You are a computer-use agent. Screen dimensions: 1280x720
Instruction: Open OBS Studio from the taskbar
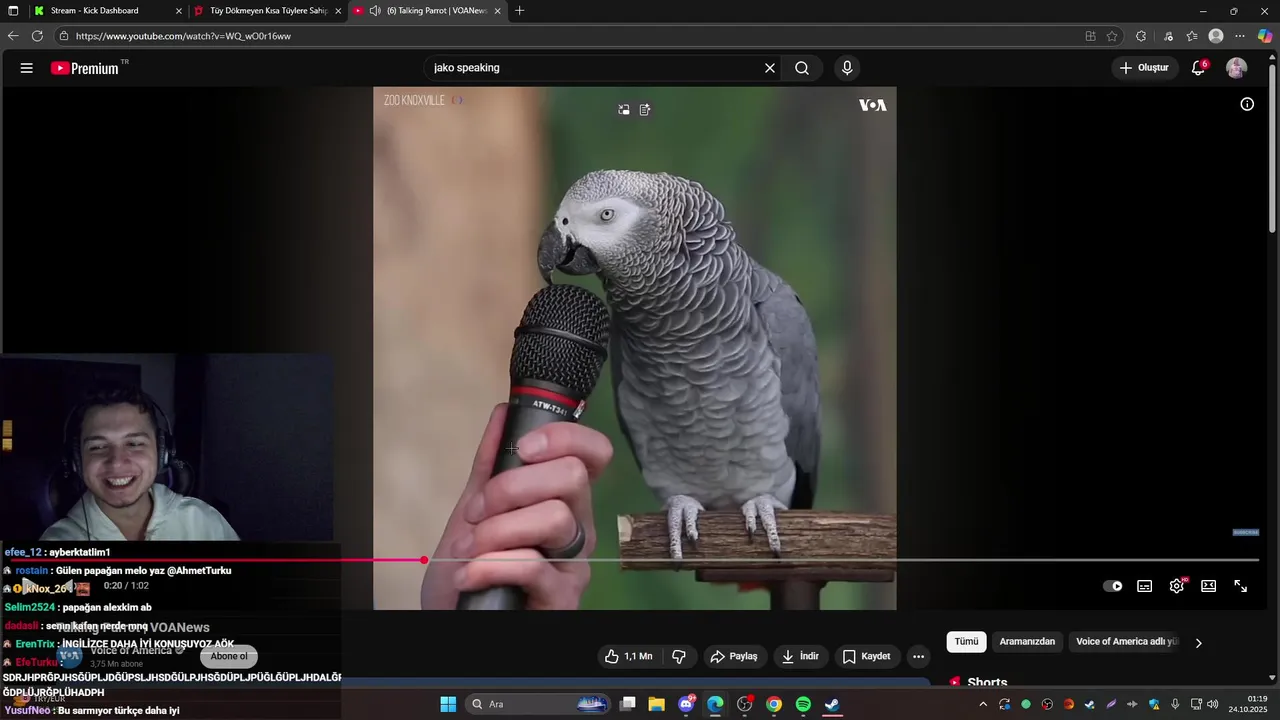[x=745, y=704]
